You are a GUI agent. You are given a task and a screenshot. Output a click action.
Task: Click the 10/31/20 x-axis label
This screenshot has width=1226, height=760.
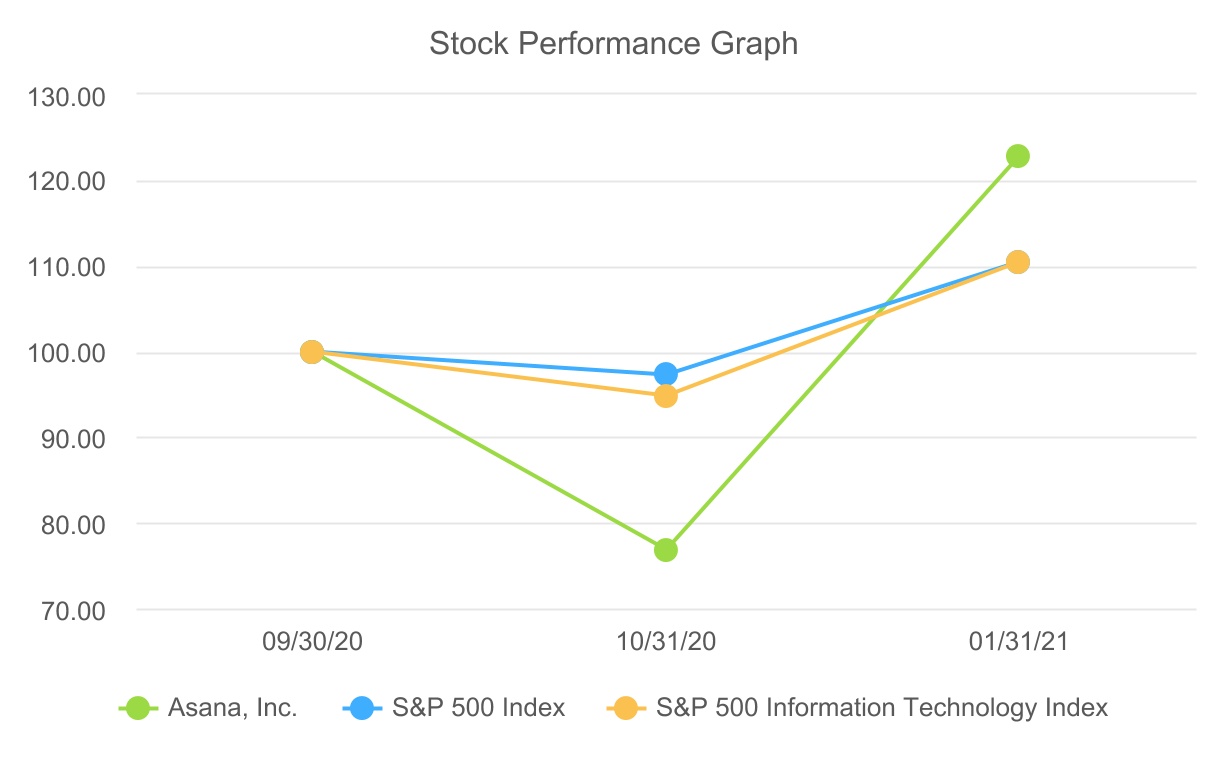[666, 642]
